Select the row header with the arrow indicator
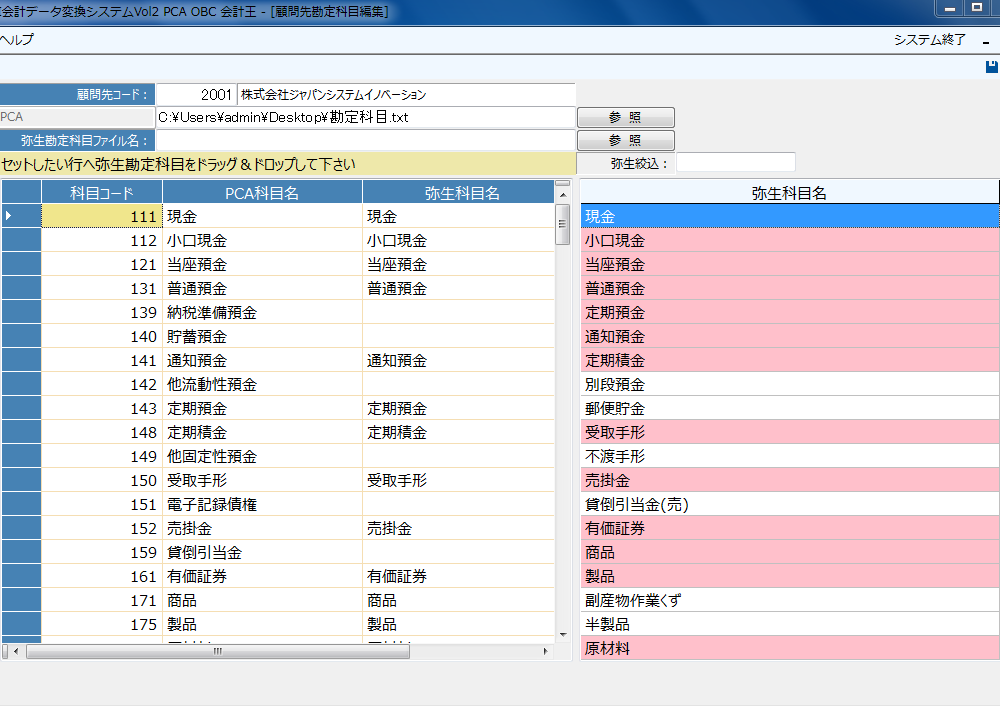Screen dimensions: 1000x707 [x=21, y=216]
